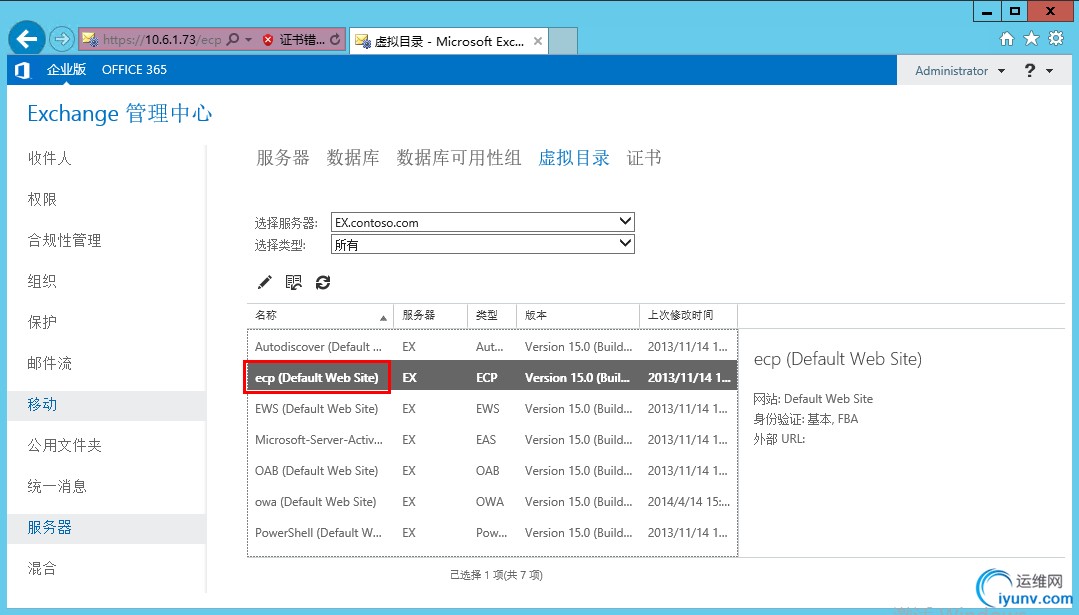Select the ecp (Default Web Site) row
This screenshot has height=615, width=1079.
coord(493,378)
